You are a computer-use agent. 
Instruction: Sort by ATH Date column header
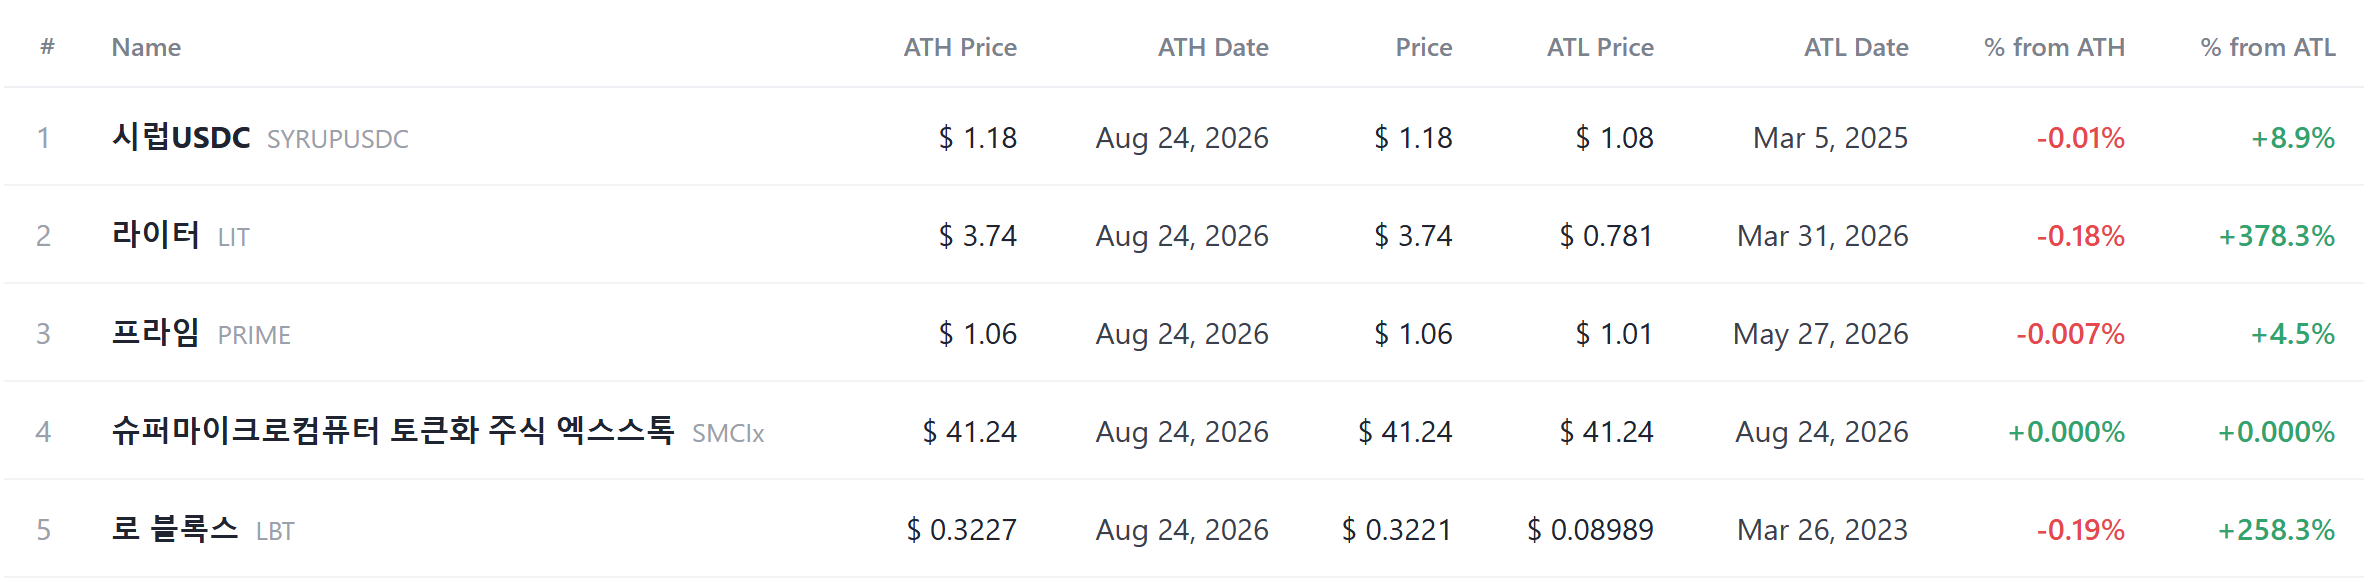1213,47
